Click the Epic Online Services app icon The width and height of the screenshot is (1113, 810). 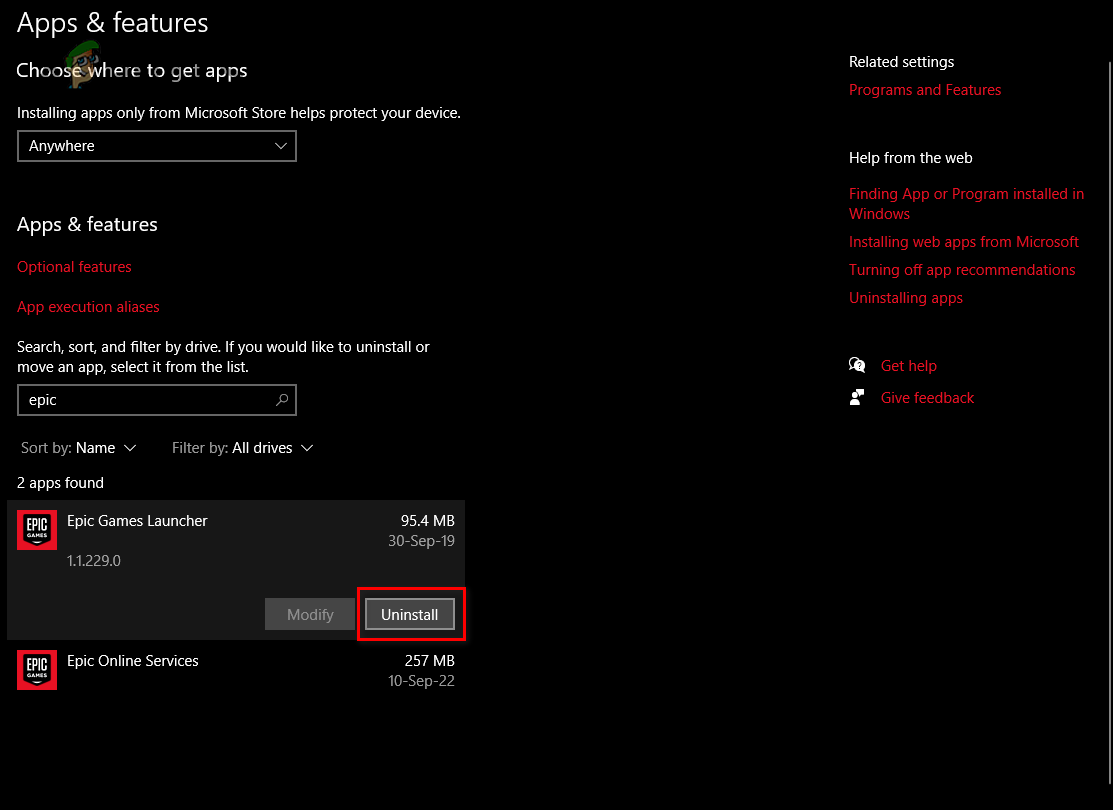[37, 669]
